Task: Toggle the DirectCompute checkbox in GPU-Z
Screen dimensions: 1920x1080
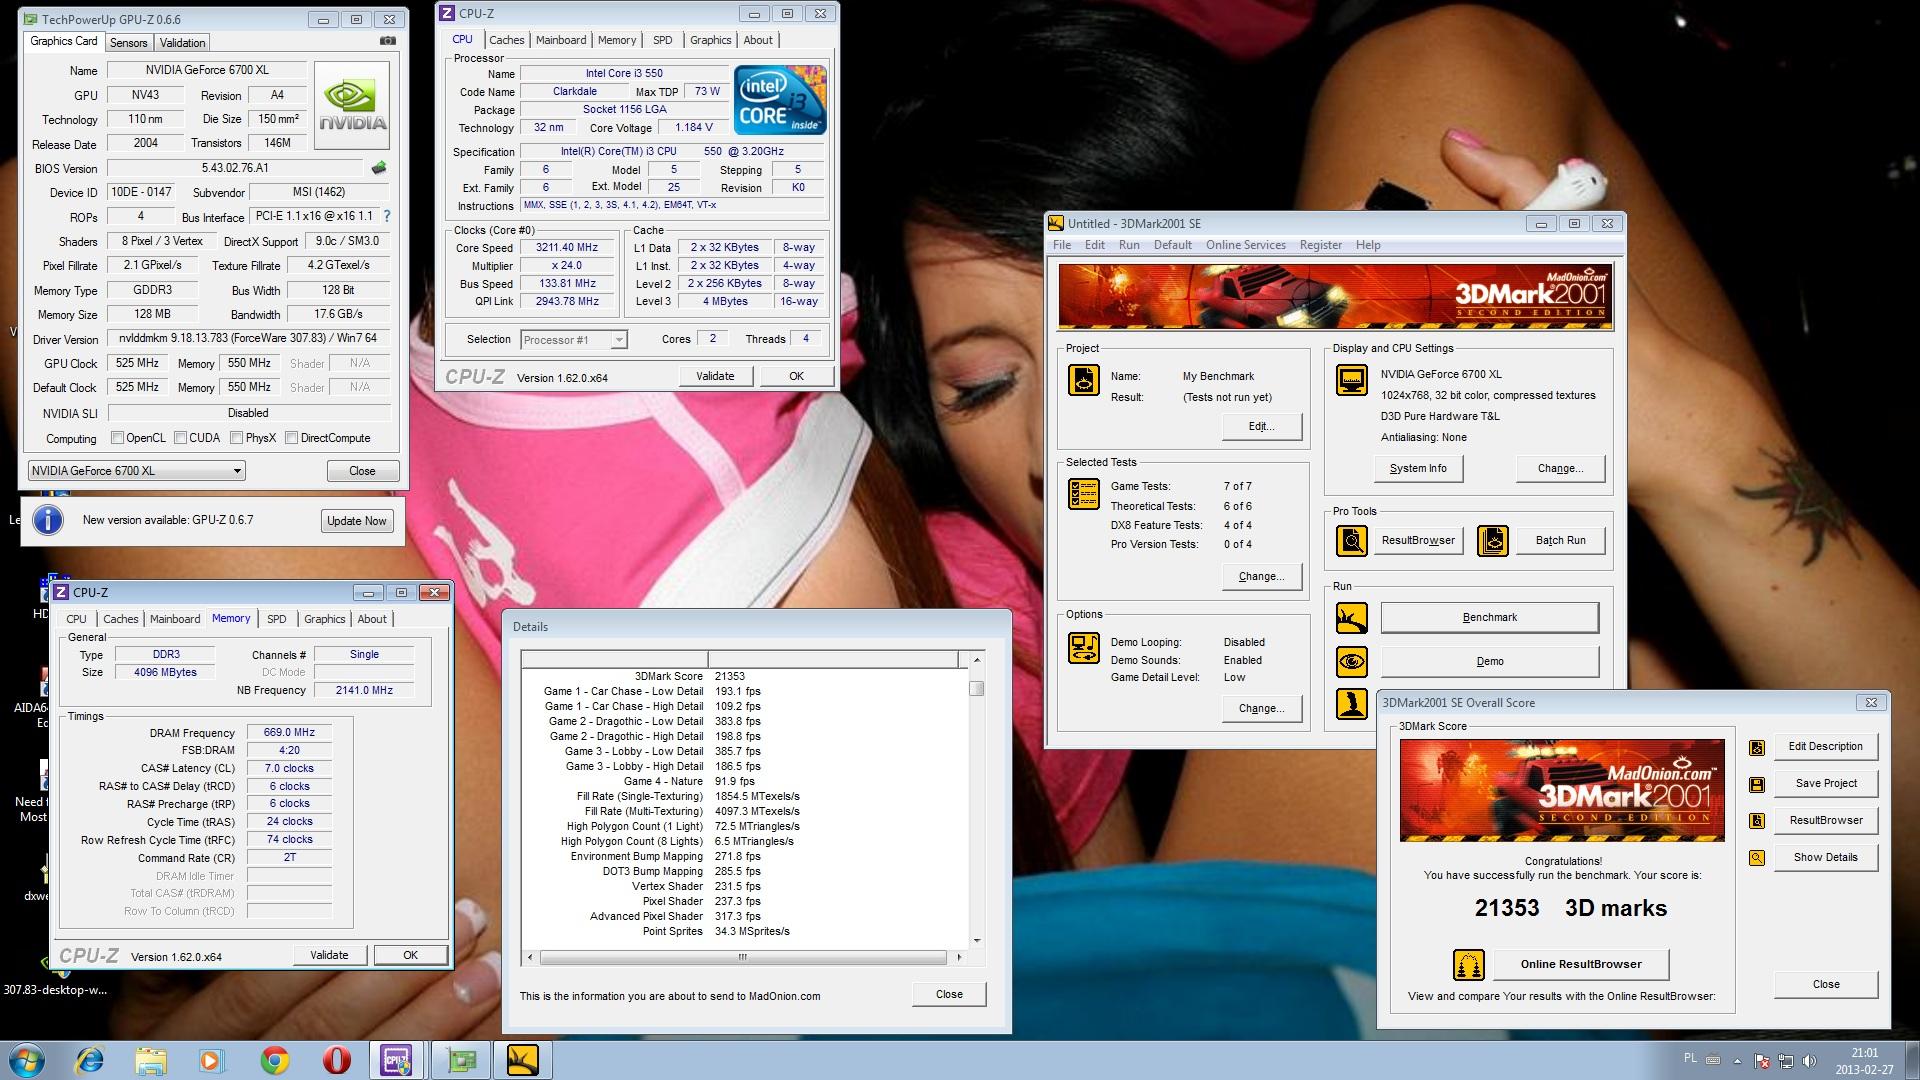Action: tap(291, 438)
